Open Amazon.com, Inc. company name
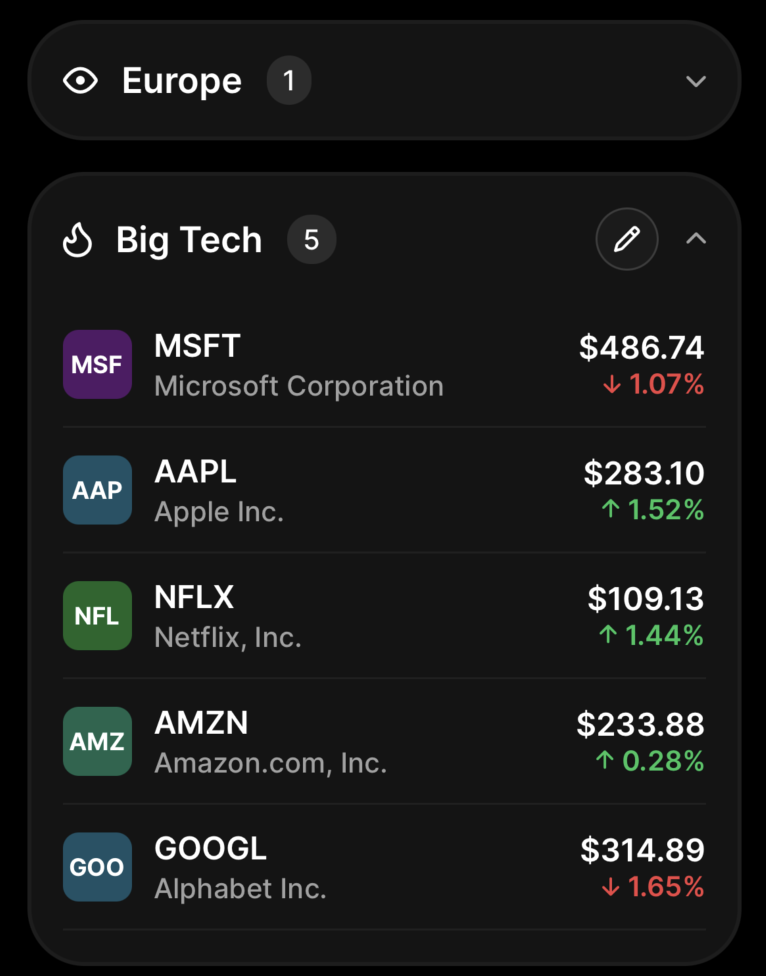Image resolution: width=766 pixels, height=976 pixels. point(270,763)
